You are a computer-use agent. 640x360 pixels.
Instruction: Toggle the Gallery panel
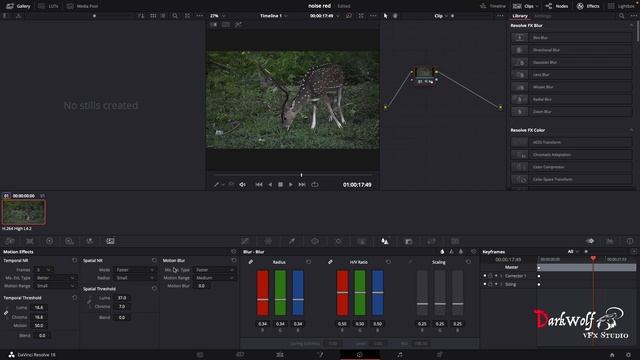click(x=18, y=6)
